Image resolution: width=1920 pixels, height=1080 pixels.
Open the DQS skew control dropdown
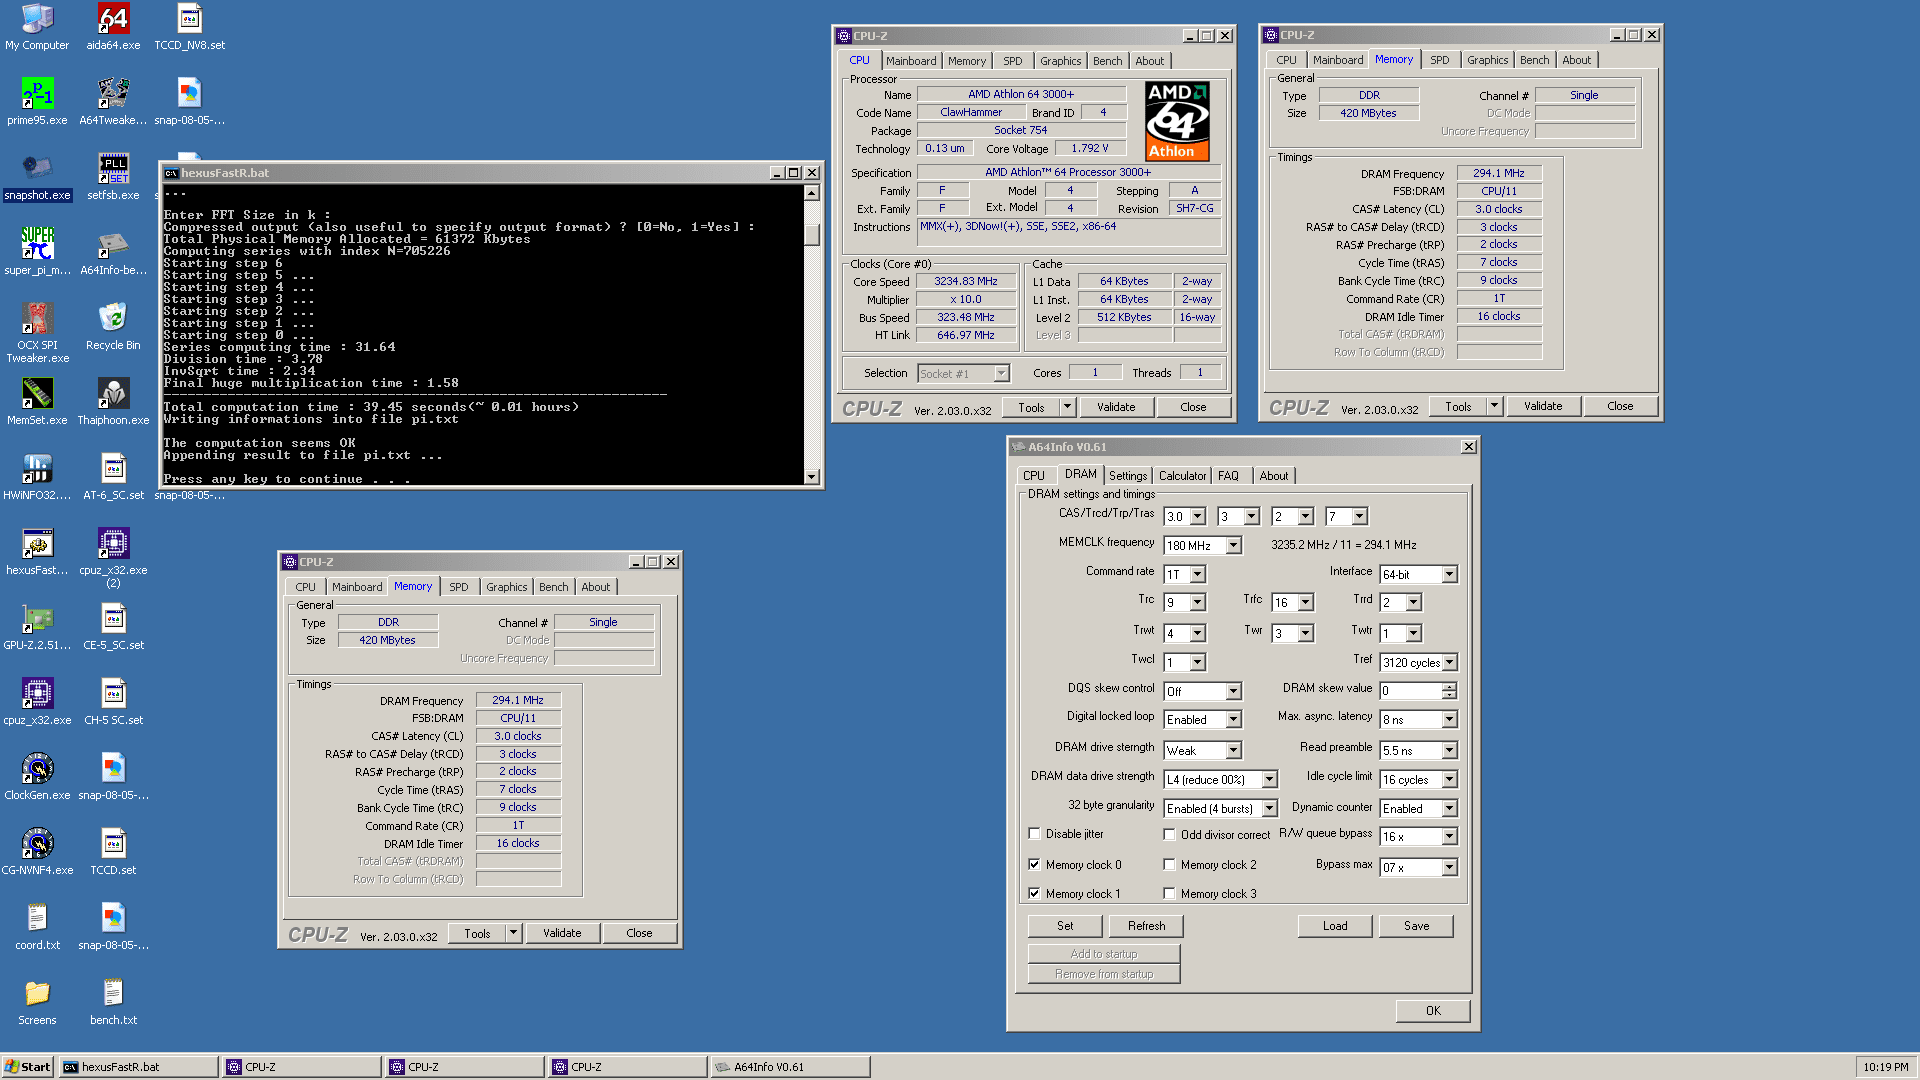pyautogui.click(x=1233, y=691)
